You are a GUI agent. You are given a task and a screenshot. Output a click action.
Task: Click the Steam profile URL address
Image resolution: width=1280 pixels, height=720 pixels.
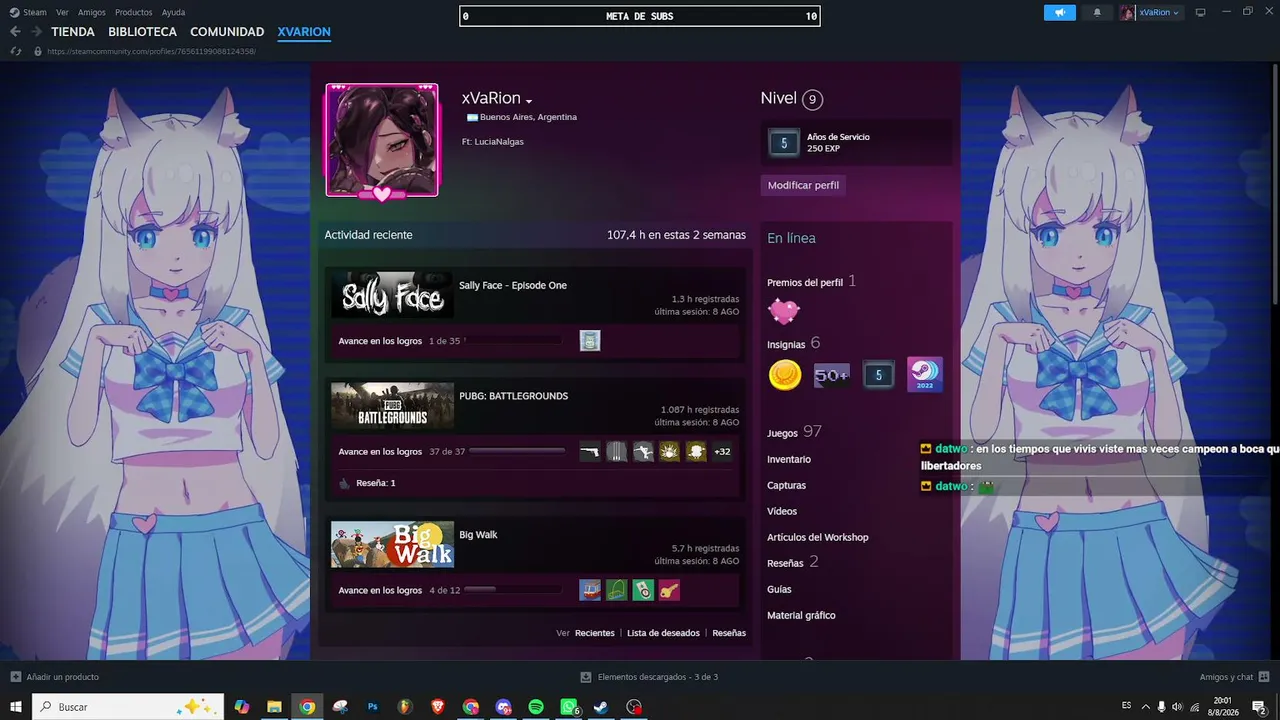click(151, 51)
